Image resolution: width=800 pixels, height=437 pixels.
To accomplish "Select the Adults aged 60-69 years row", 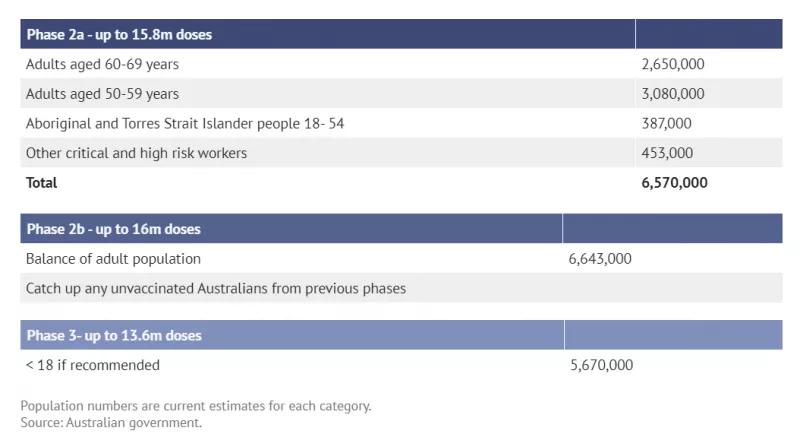I will pos(401,64).
